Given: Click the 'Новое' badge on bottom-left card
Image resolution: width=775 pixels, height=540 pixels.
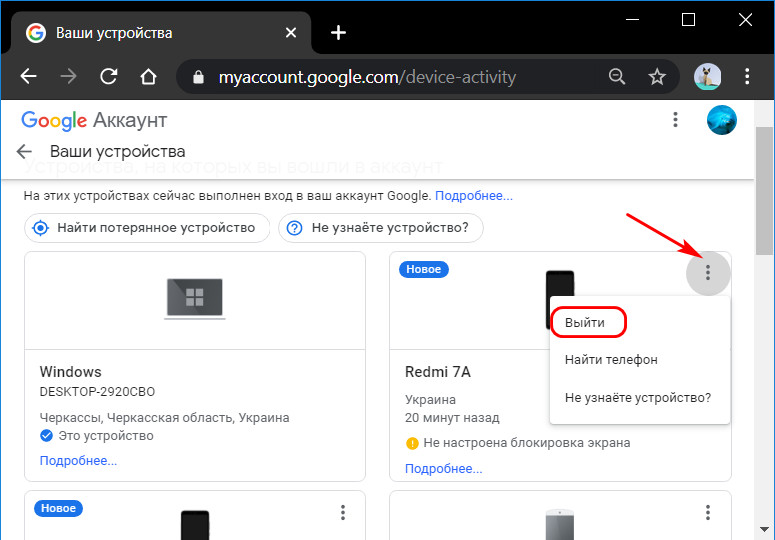Looking at the screenshot, I should (x=58, y=508).
